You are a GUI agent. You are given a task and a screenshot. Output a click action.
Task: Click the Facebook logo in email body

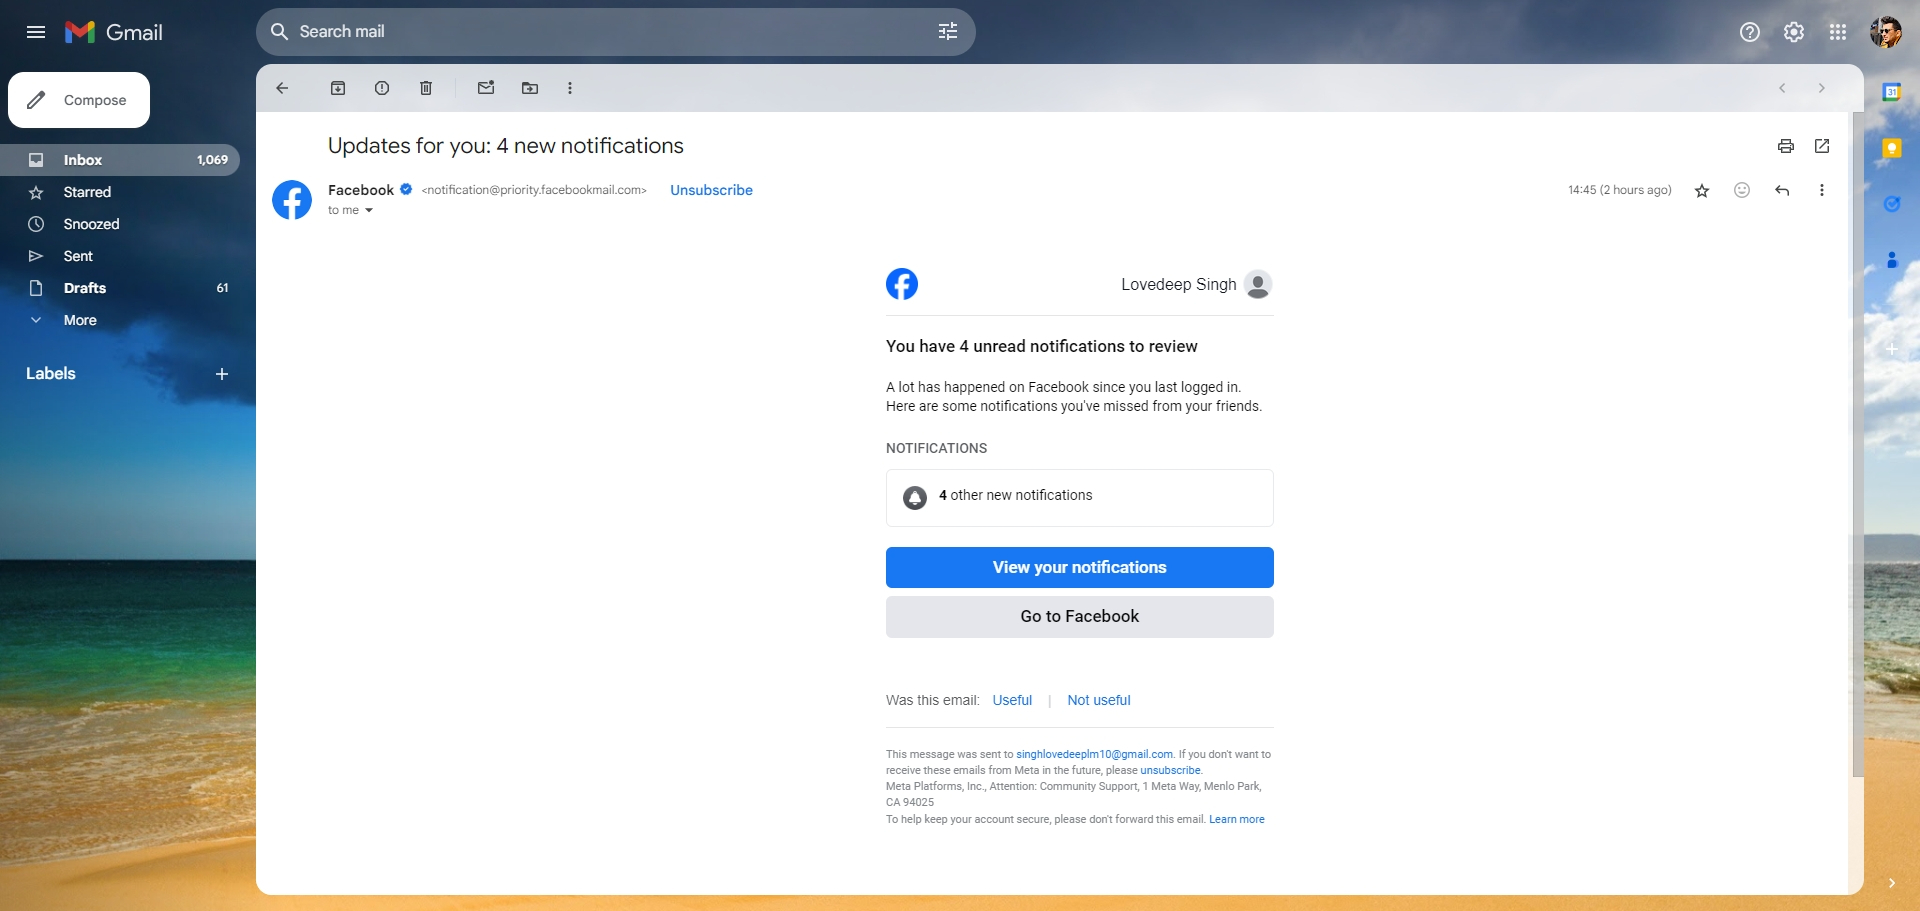[x=902, y=284]
